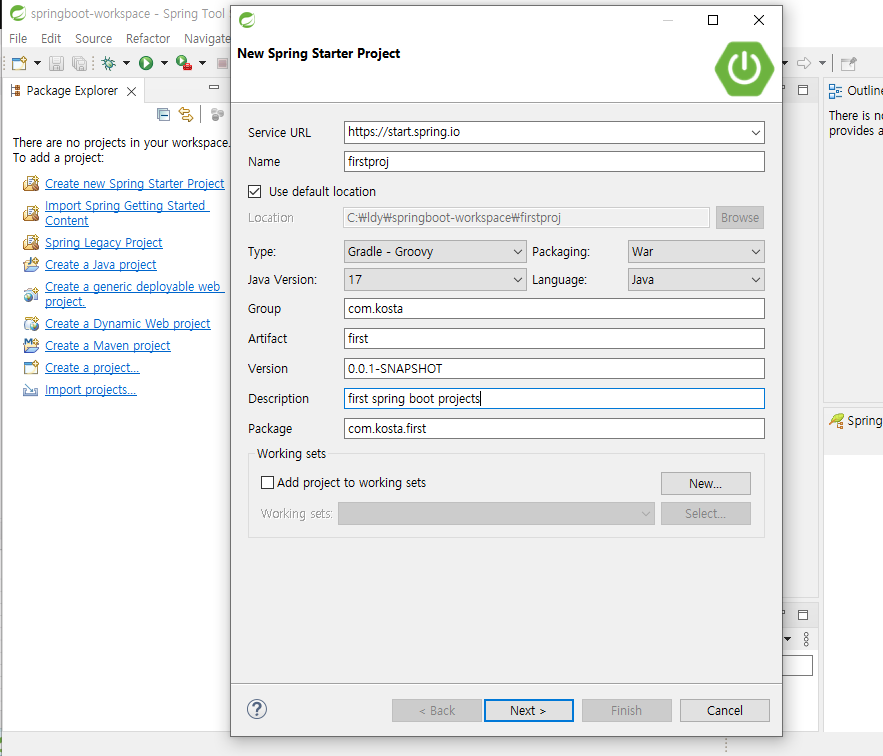Image resolution: width=883 pixels, height=756 pixels.
Task: Open the Packaging War dropdown
Action: [x=696, y=252]
